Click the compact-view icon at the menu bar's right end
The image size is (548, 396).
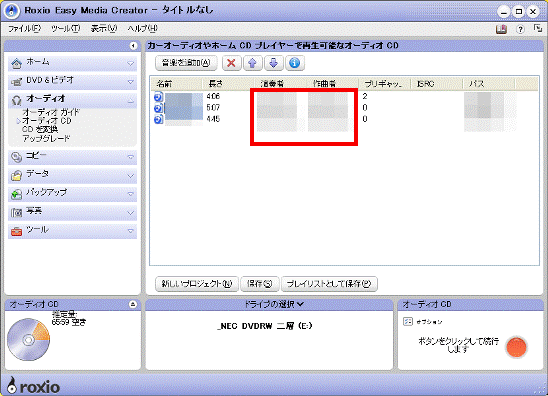click(538, 29)
